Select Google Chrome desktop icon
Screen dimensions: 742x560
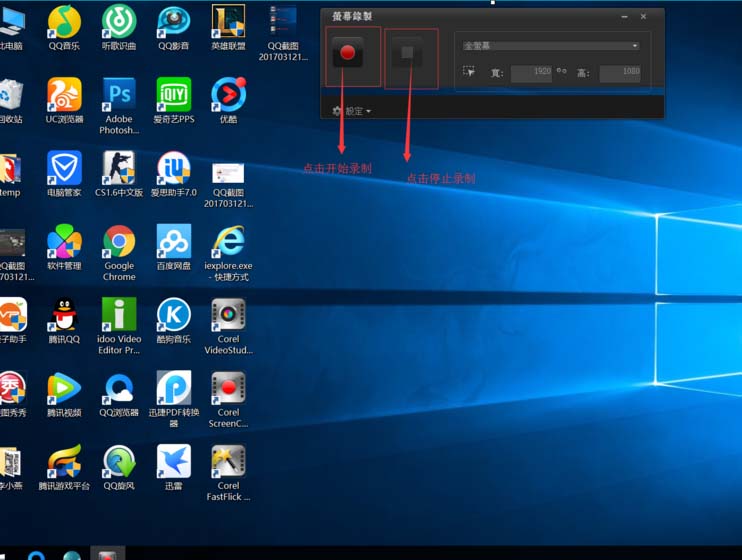119,253
